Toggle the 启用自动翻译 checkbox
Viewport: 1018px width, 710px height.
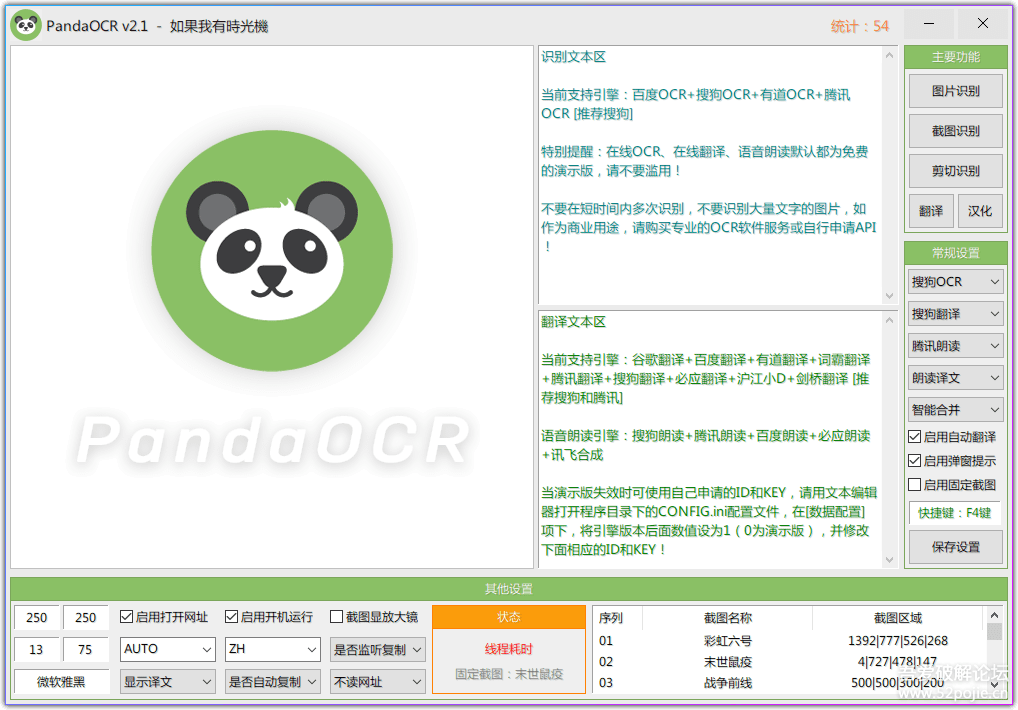pyautogui.click(x=915, y=437)
